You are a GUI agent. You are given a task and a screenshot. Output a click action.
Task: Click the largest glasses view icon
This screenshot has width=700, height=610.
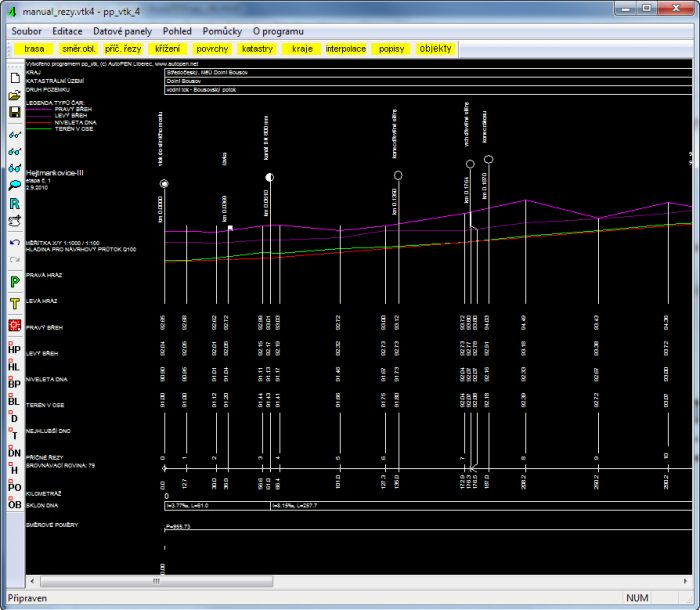point(15,168)
